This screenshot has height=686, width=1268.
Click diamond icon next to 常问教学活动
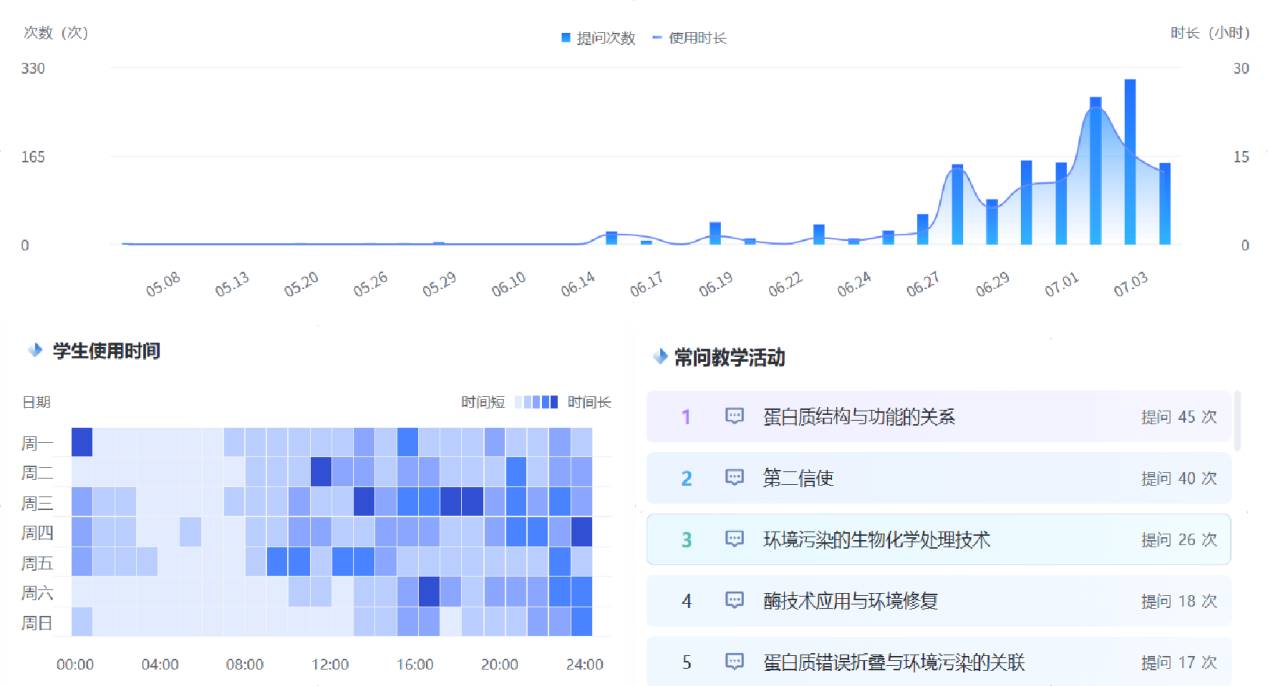click(x=659, y=358)
